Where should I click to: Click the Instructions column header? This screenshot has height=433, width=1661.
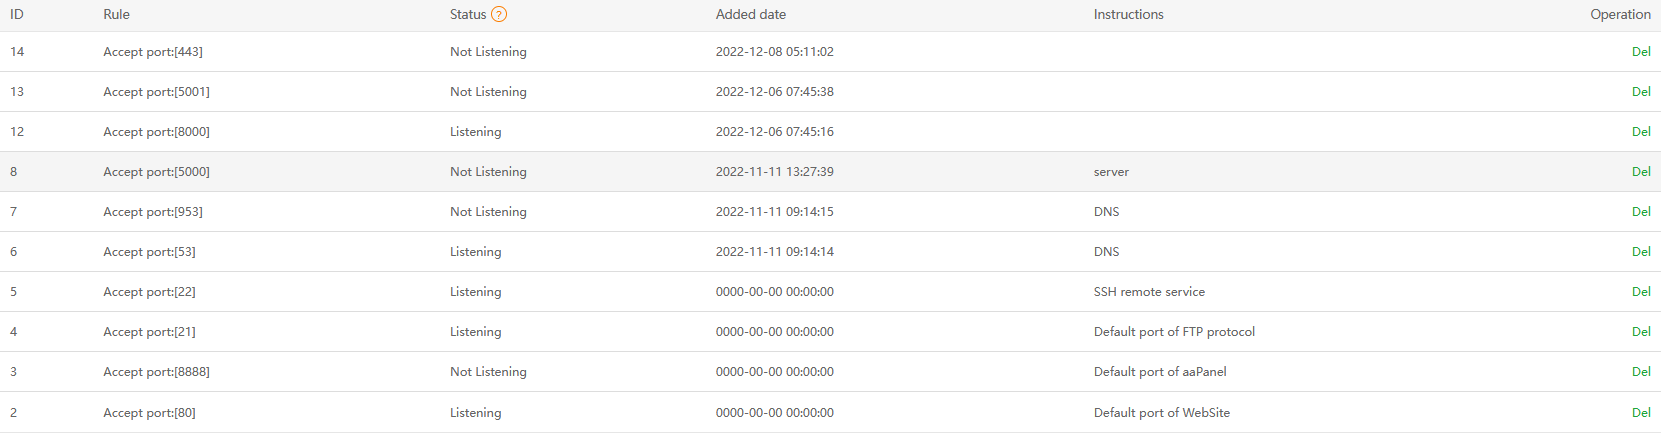click(1128, 14)
